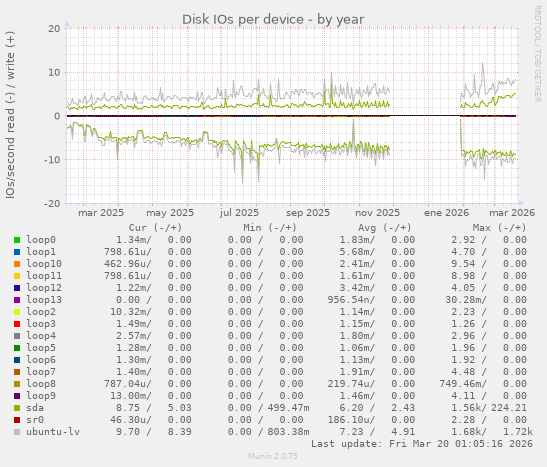
Task: Click the loop11 yellow color swatch
Action: tap(17, 276)
